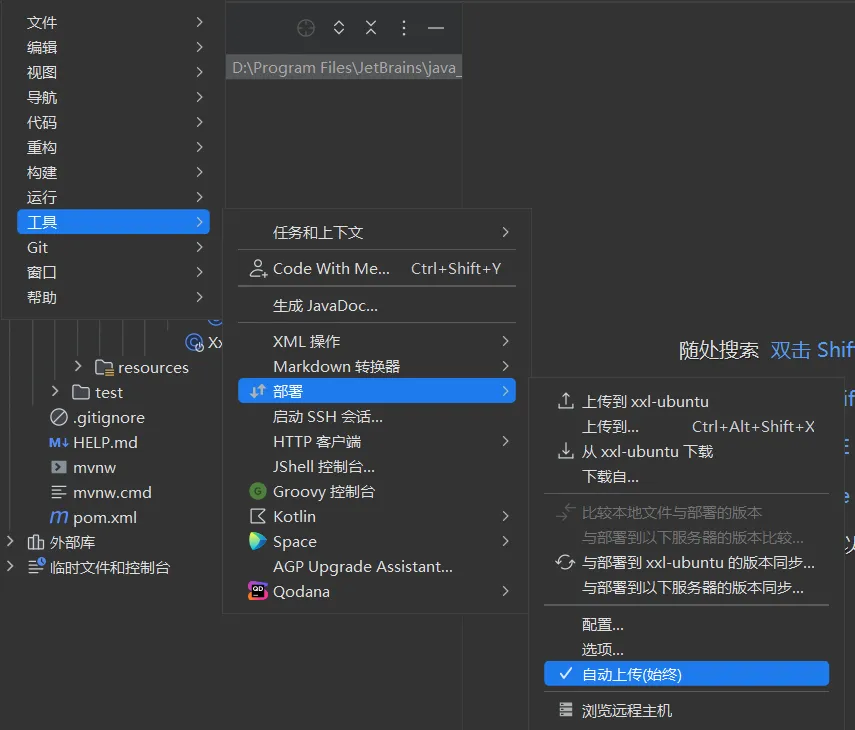This screenshot has height=730, width=855.
Task: Select the highlighted 工具 menu
Action: [113, 222]
